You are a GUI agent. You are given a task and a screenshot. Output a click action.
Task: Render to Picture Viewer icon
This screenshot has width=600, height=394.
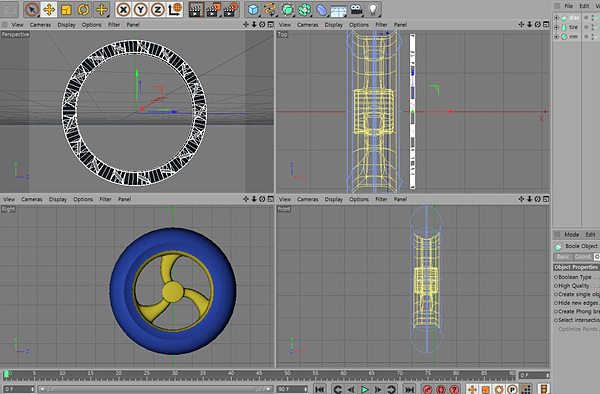tap(213, 10)
